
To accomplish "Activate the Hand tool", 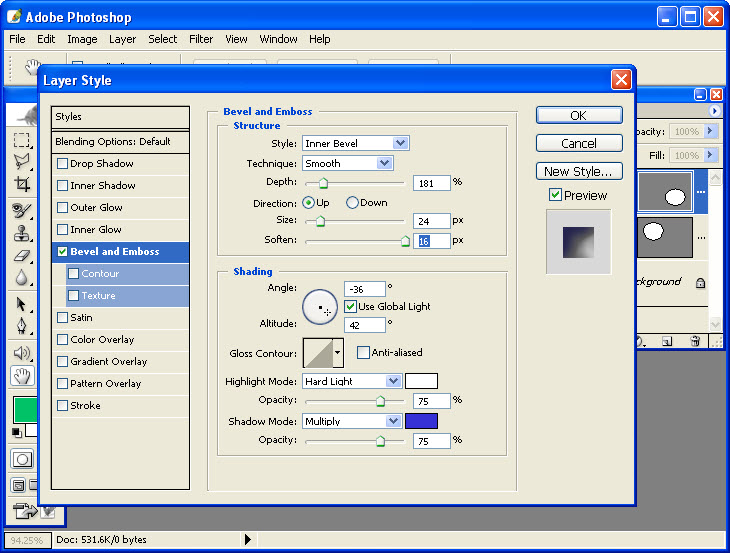I will click(x=22, y=375).
